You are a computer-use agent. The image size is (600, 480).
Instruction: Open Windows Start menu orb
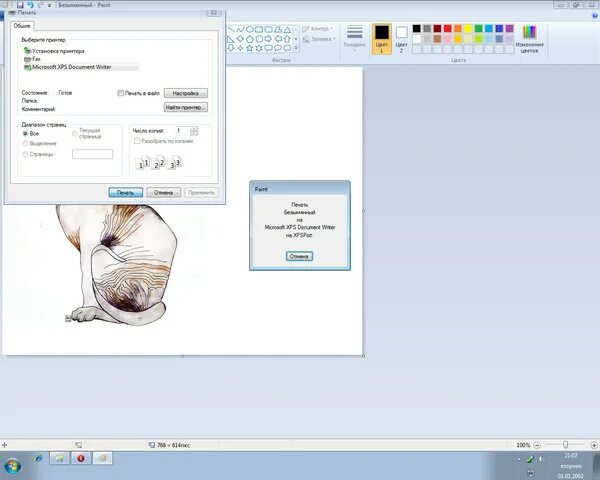[x=11, y=465]
